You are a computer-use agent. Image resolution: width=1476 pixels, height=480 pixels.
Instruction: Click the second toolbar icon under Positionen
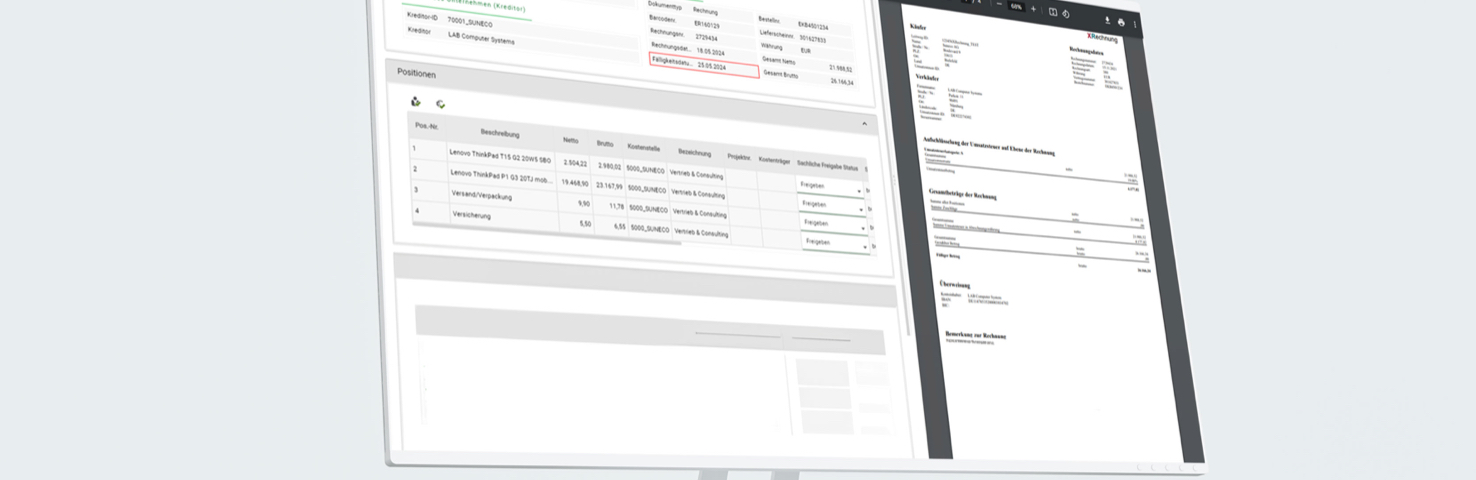[441, 104]
